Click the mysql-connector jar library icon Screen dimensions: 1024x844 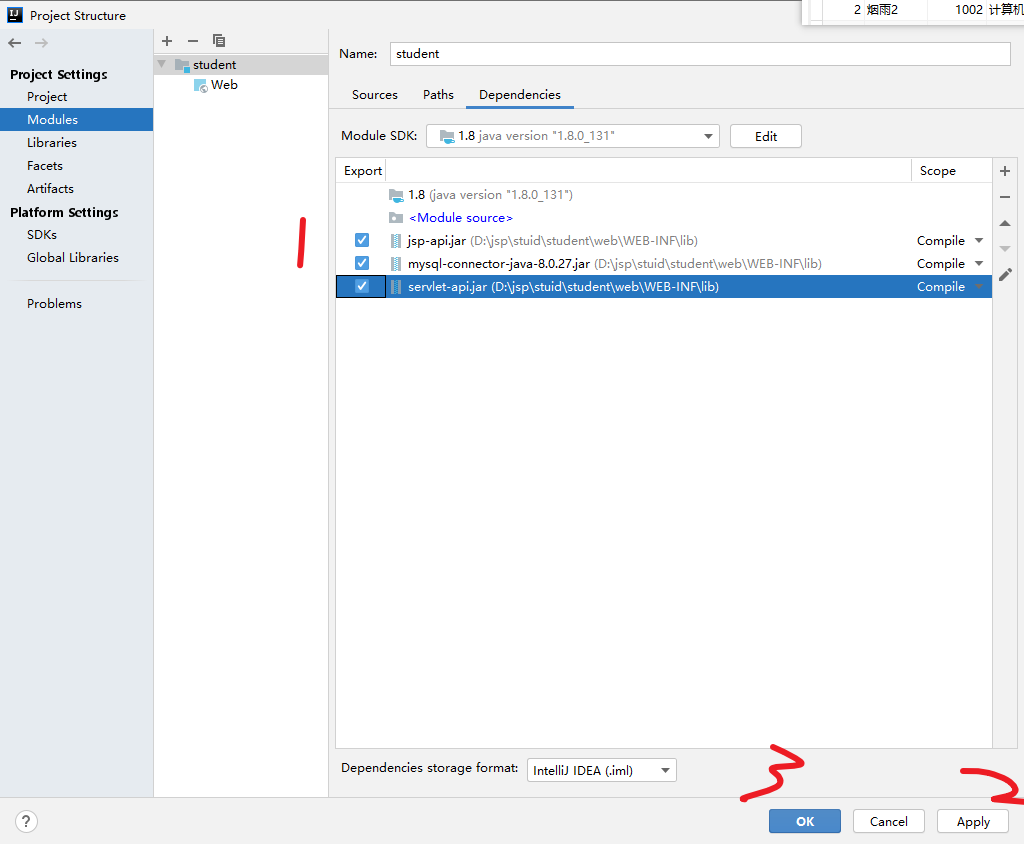tap(396, 264)
